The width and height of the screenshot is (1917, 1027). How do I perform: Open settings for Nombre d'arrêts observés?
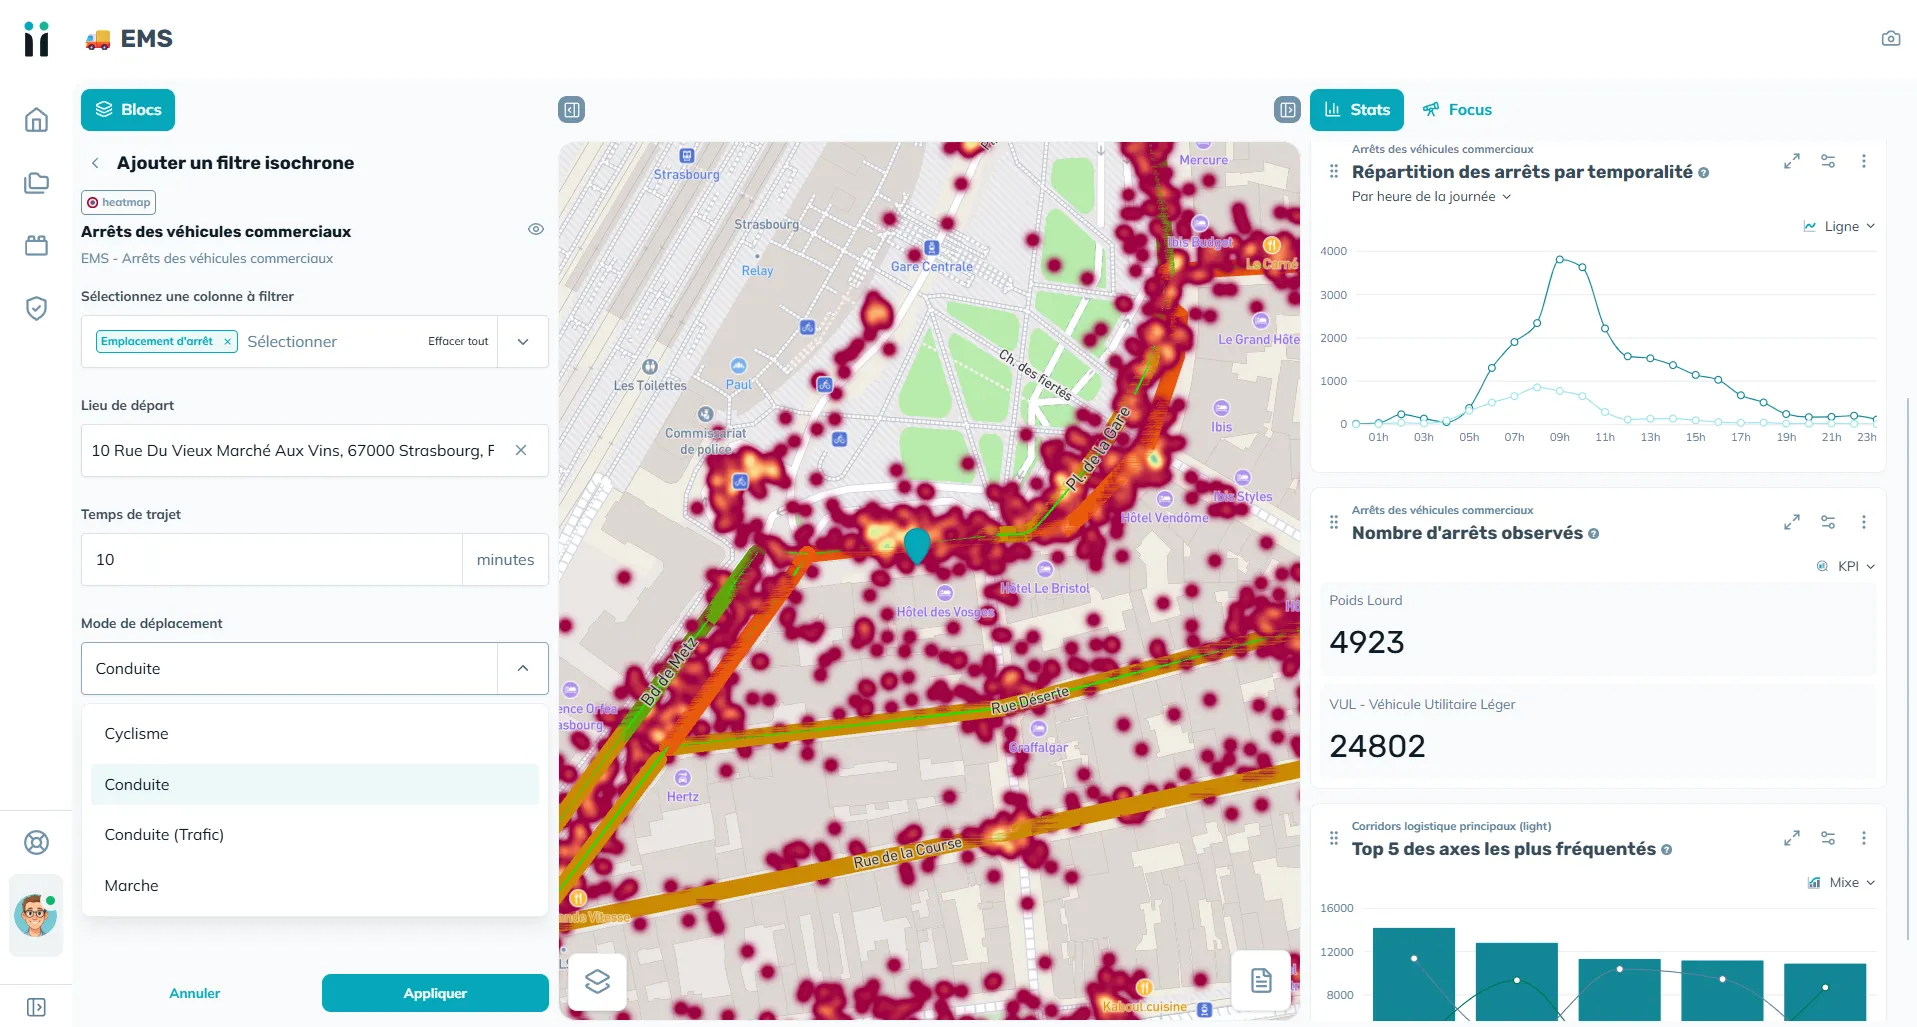(1828, 522)
